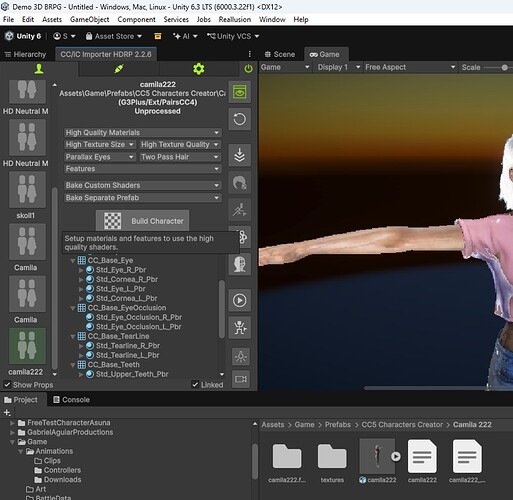The height and width of the screenshot is (500, 513).
Task: Select the green character person tab icon
Action: [x=39, y=69]
